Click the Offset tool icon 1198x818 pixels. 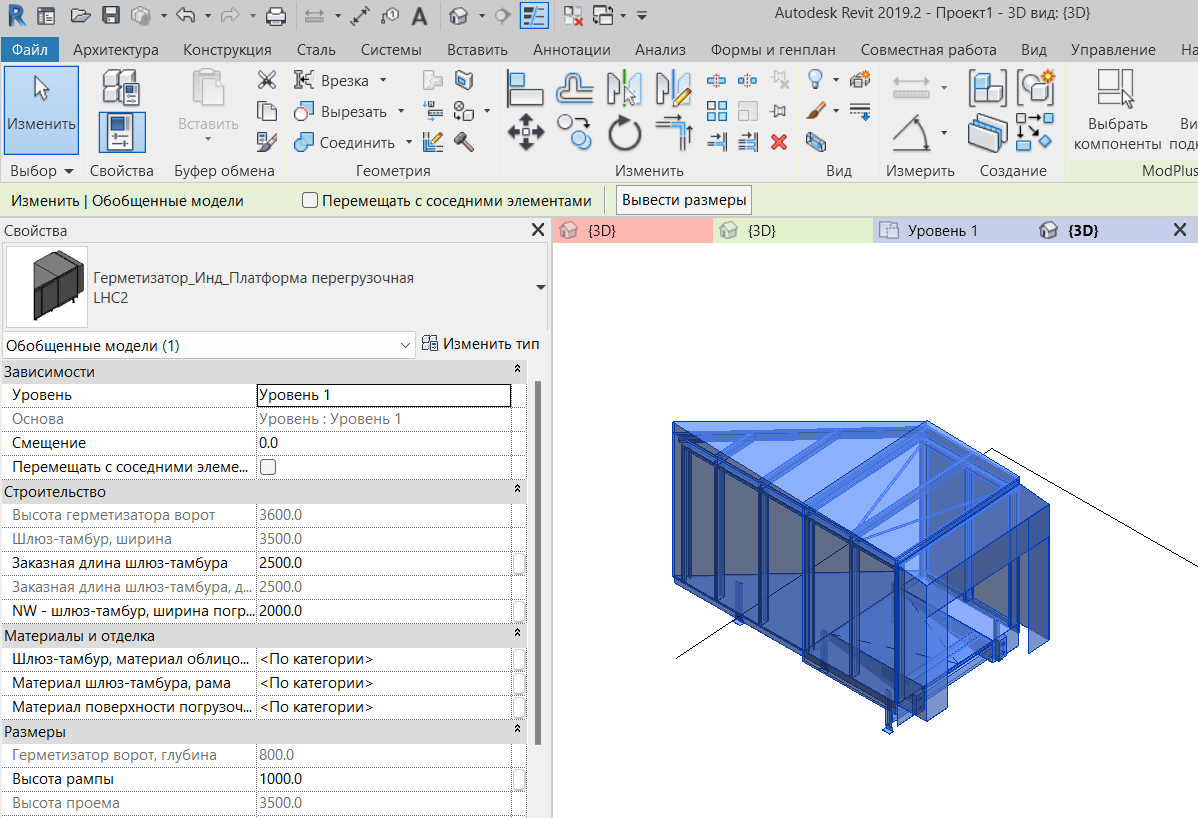pos(575,88)
